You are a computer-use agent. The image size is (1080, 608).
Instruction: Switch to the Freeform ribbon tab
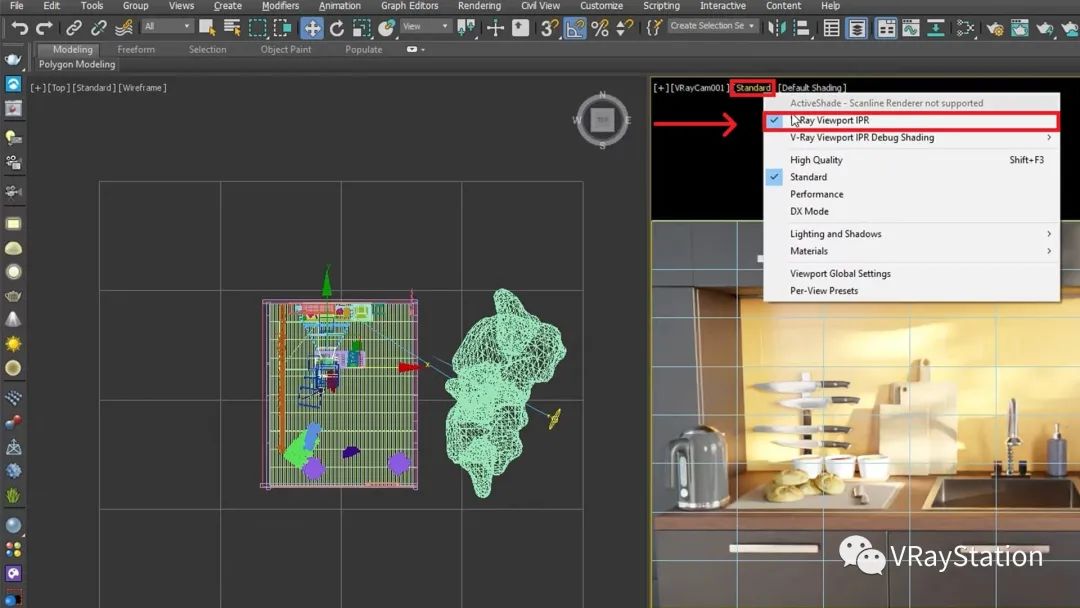(x=136, y=49)
